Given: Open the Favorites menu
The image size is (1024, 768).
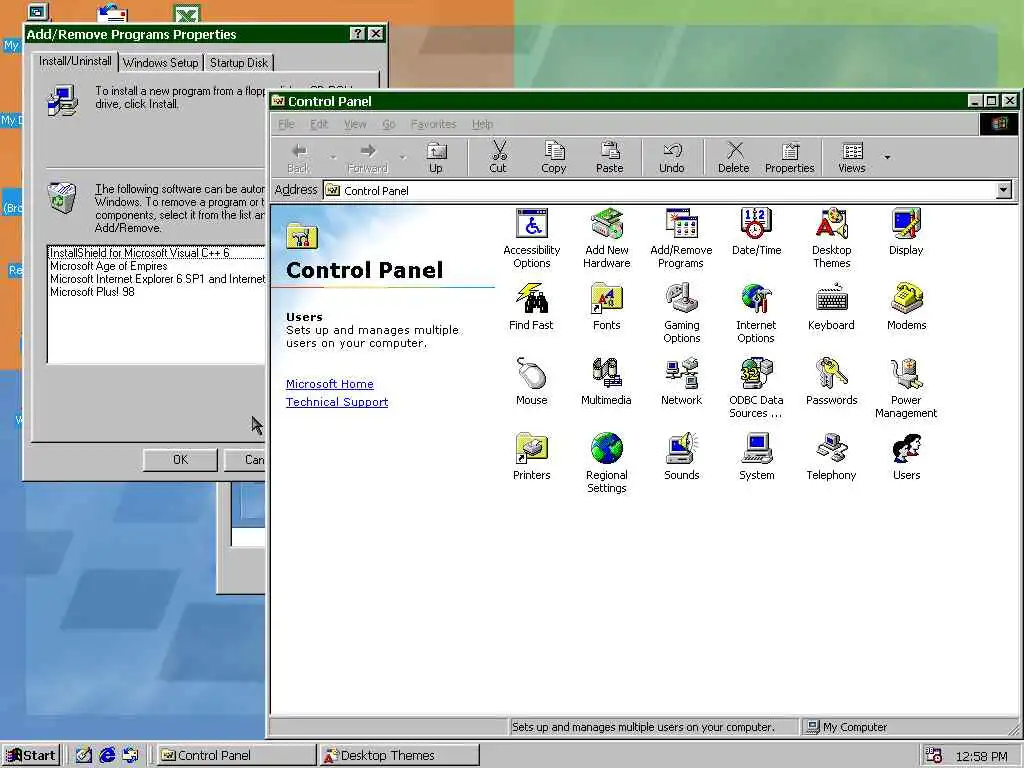Looking at the screenshot, I should (433, 124).
